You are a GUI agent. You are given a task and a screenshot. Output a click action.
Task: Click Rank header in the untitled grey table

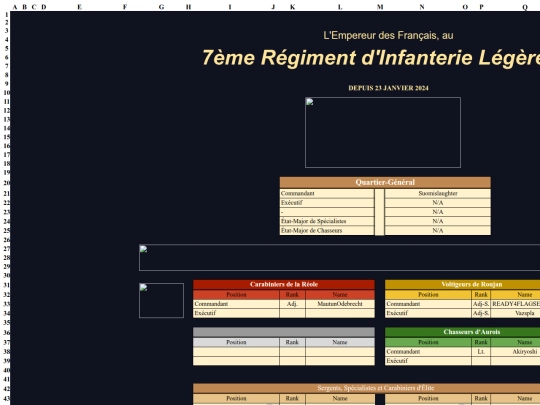coord(292,342)
